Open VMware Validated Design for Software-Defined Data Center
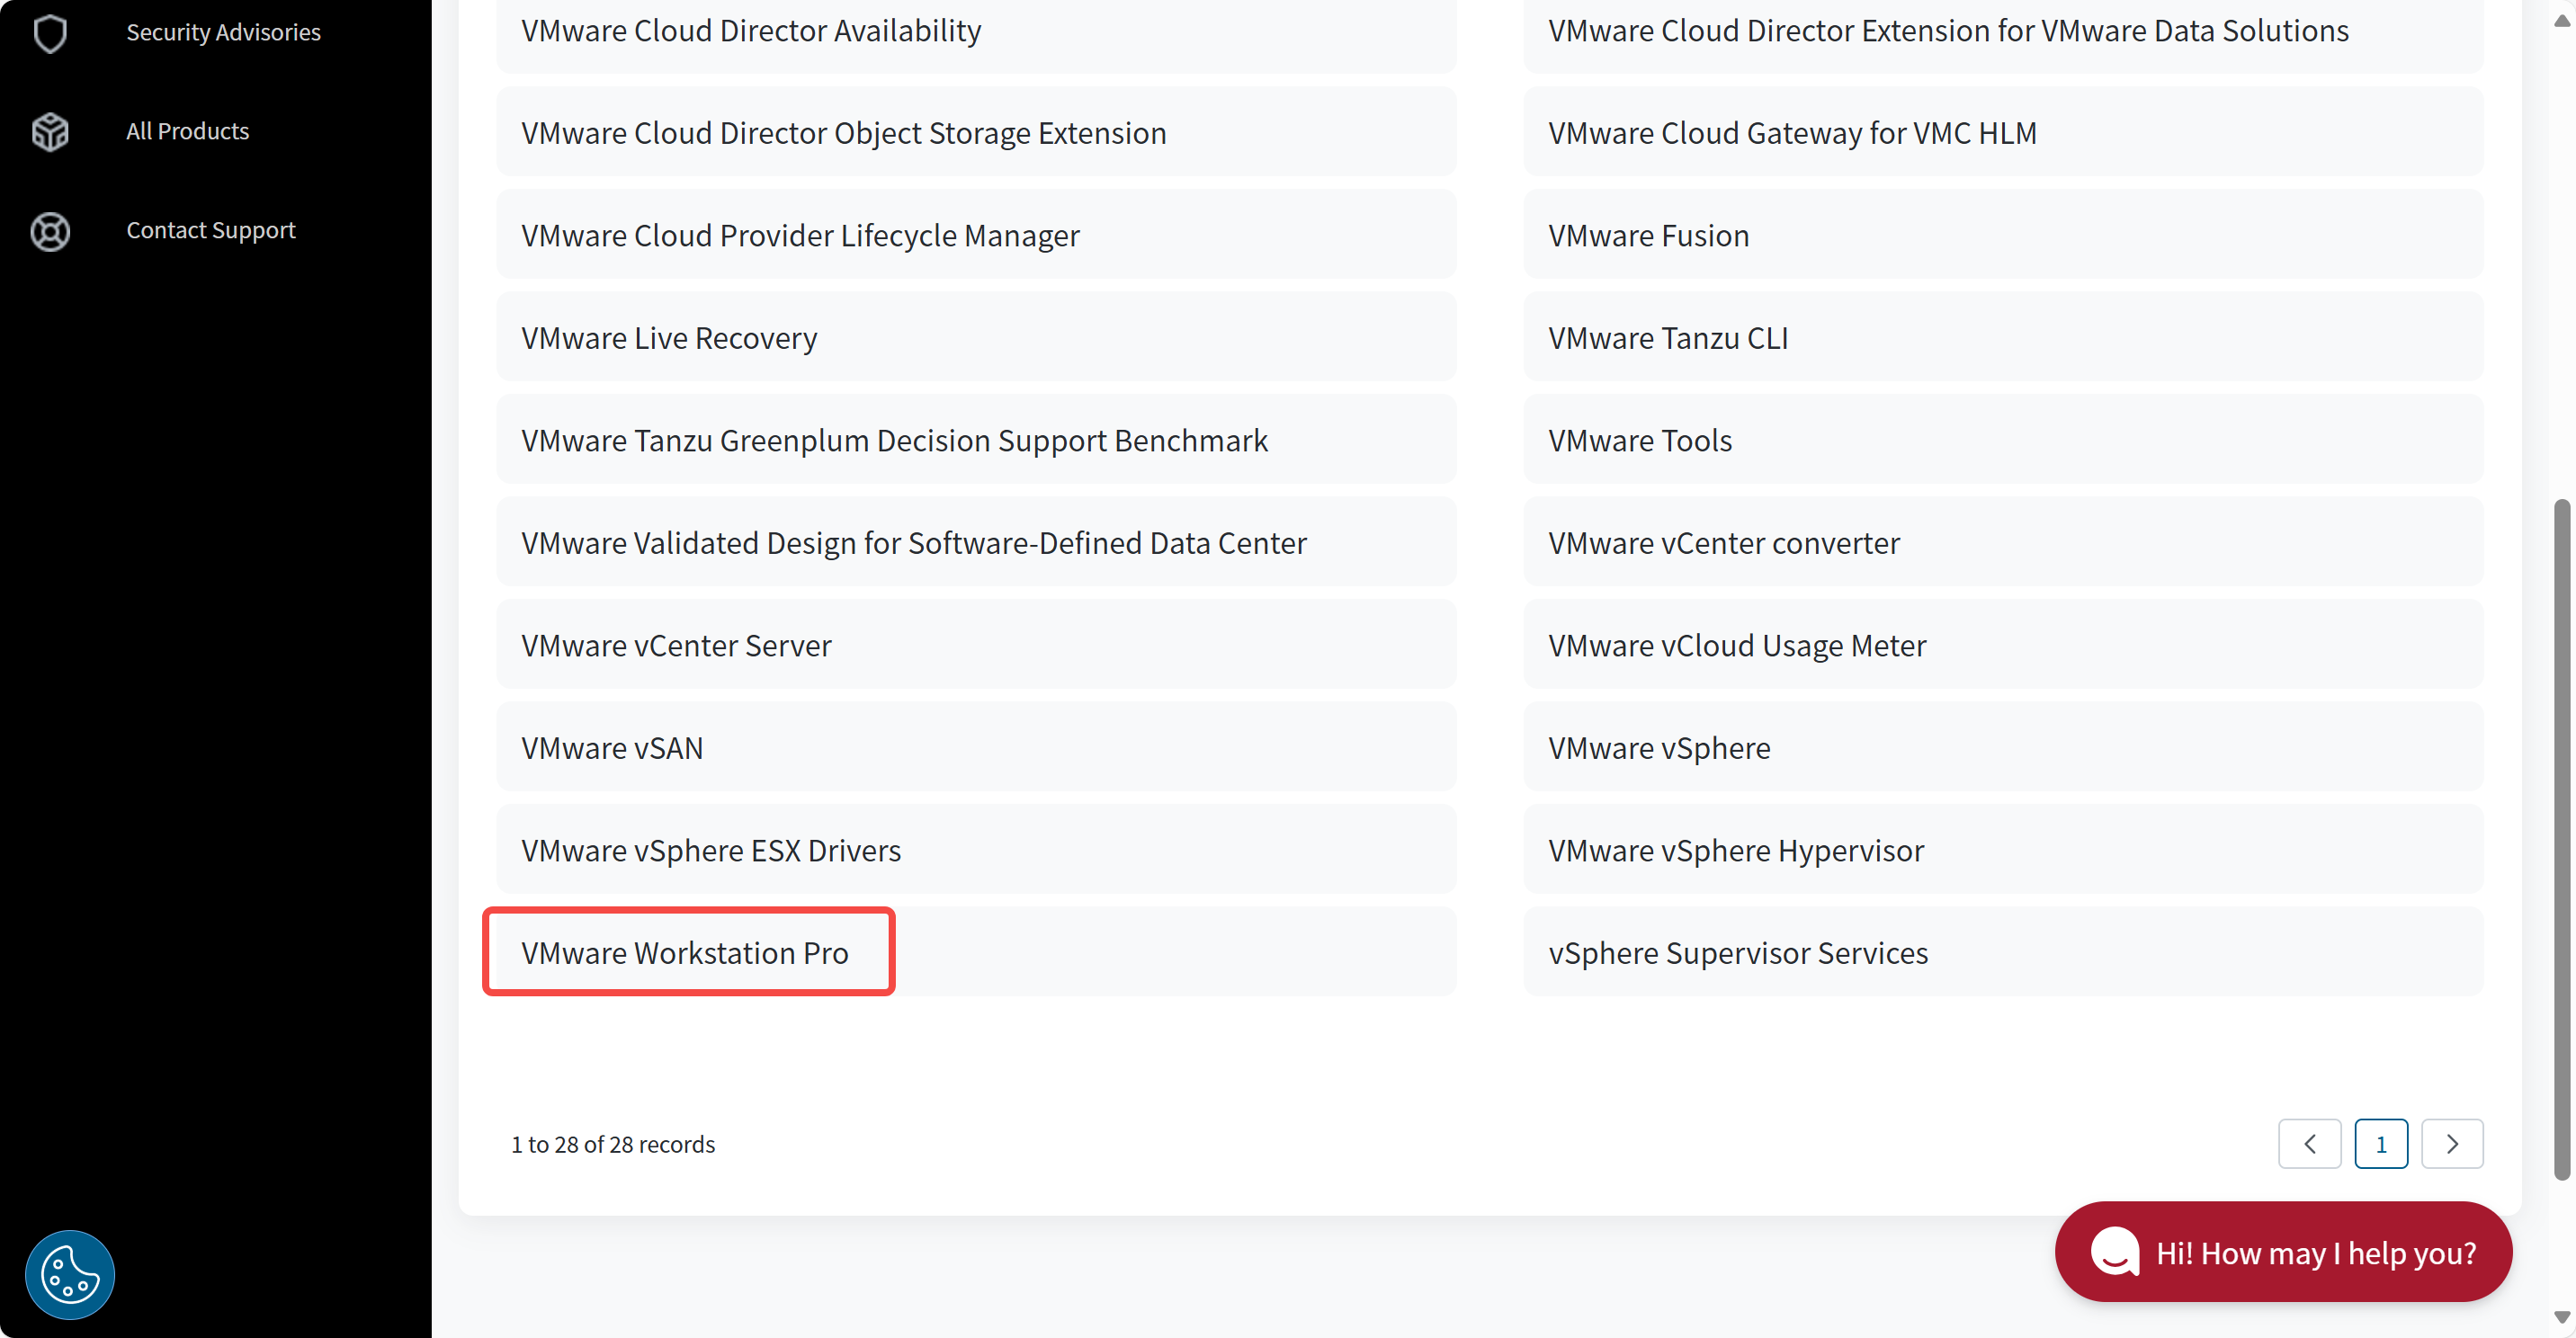This screenshot has width=2576, height=1338. [976, 542]
